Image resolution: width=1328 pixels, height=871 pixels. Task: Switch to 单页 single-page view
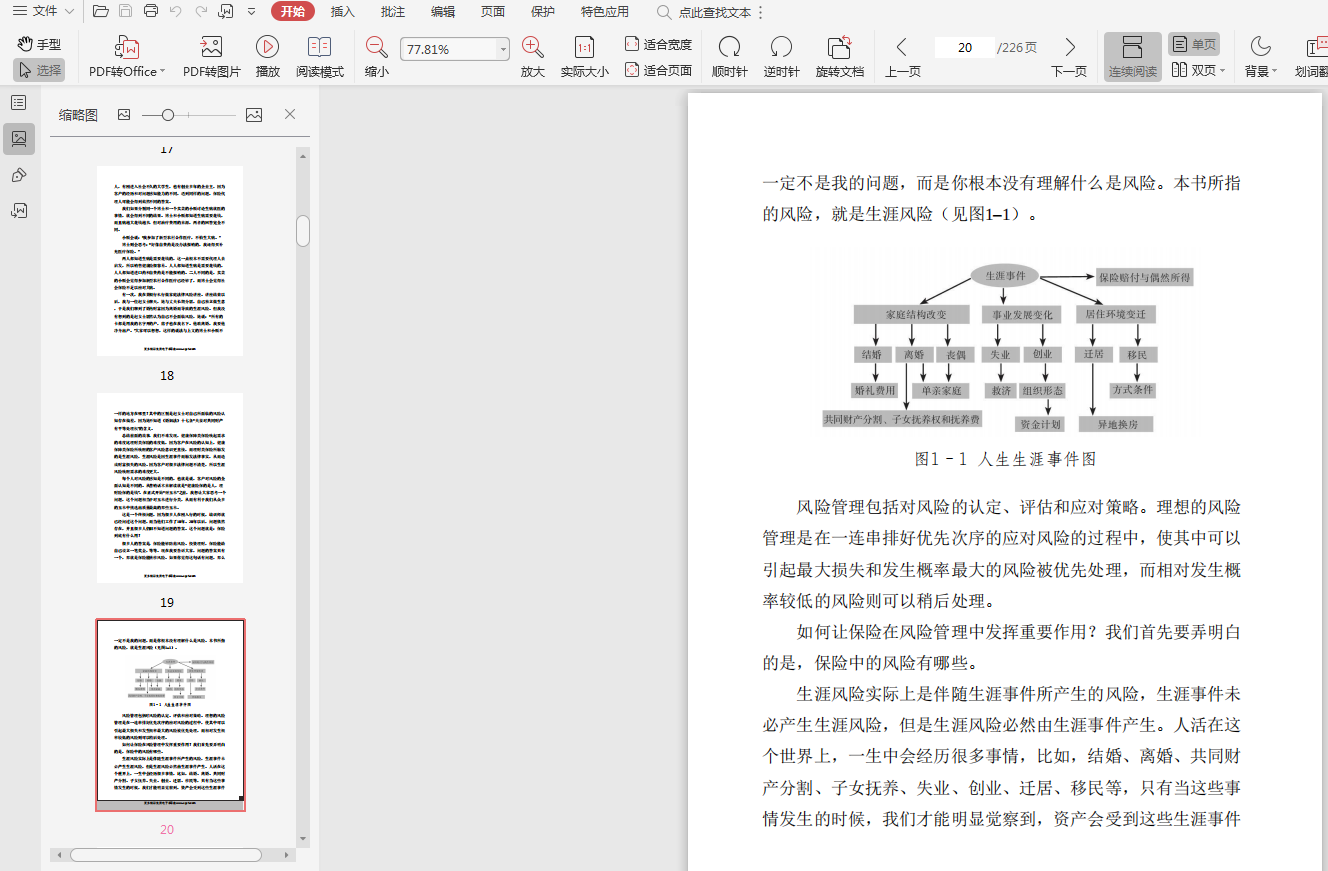point(1194,44)
